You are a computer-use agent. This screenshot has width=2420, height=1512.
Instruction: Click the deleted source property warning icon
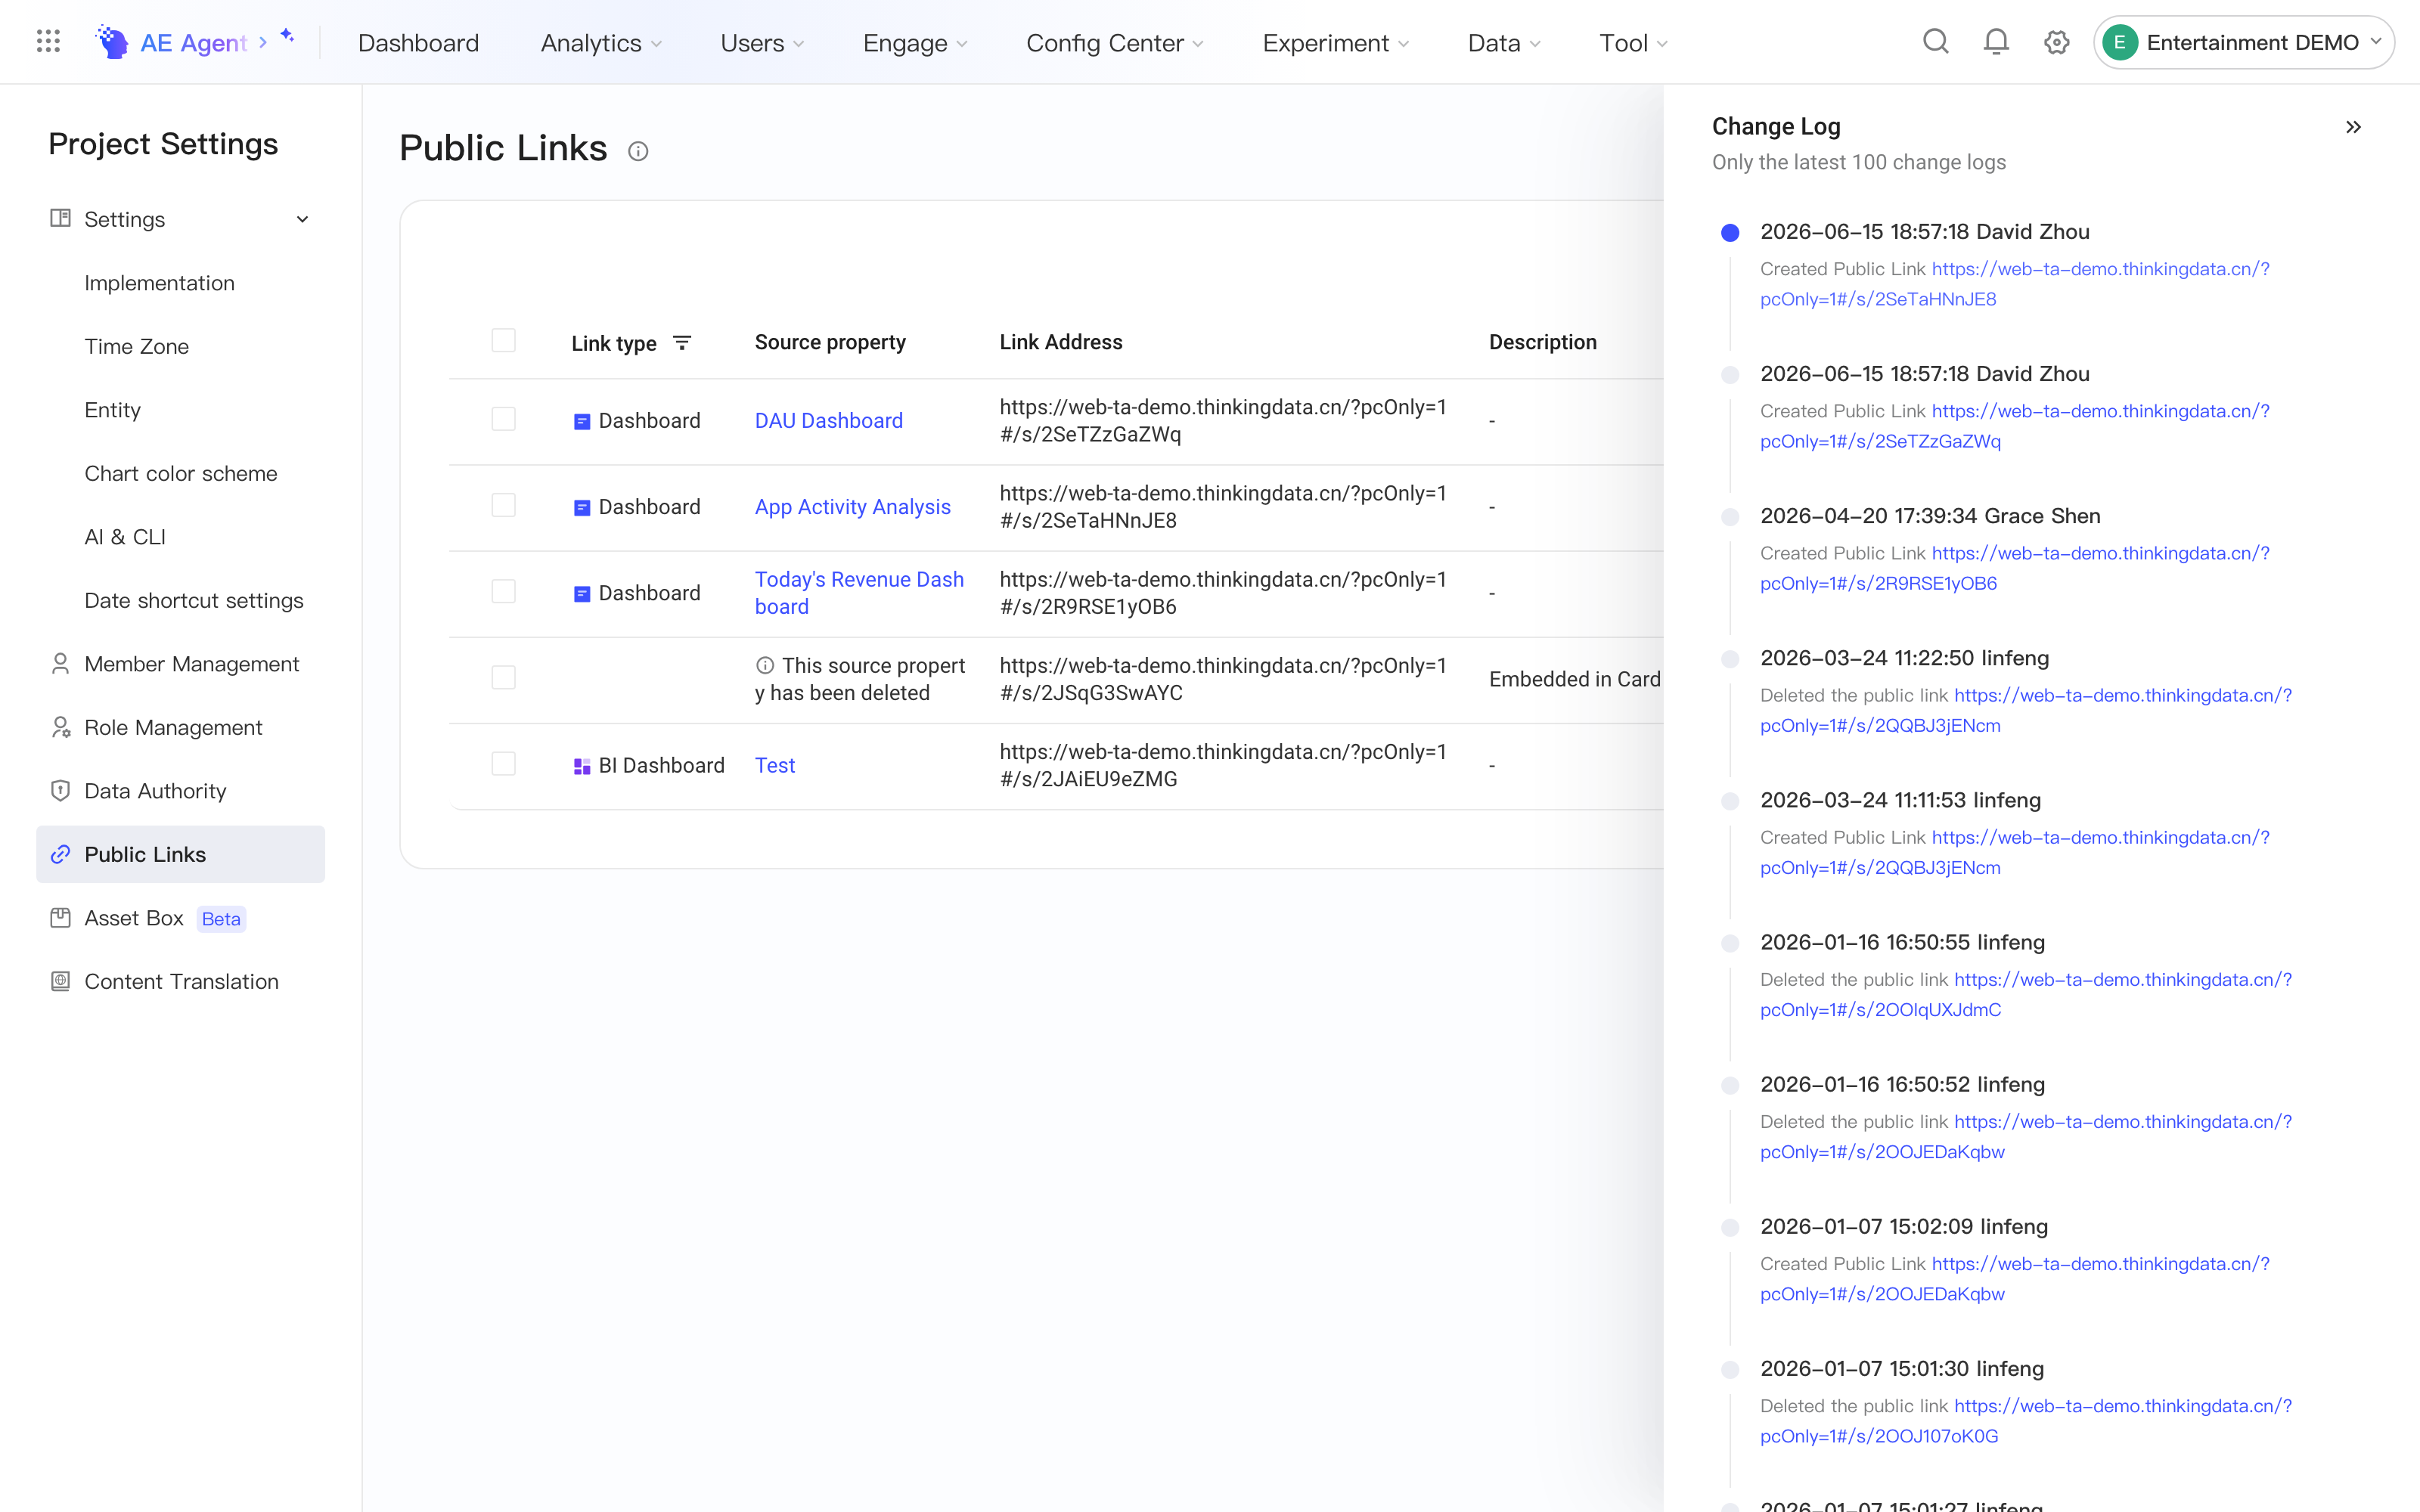coord(765,665)
